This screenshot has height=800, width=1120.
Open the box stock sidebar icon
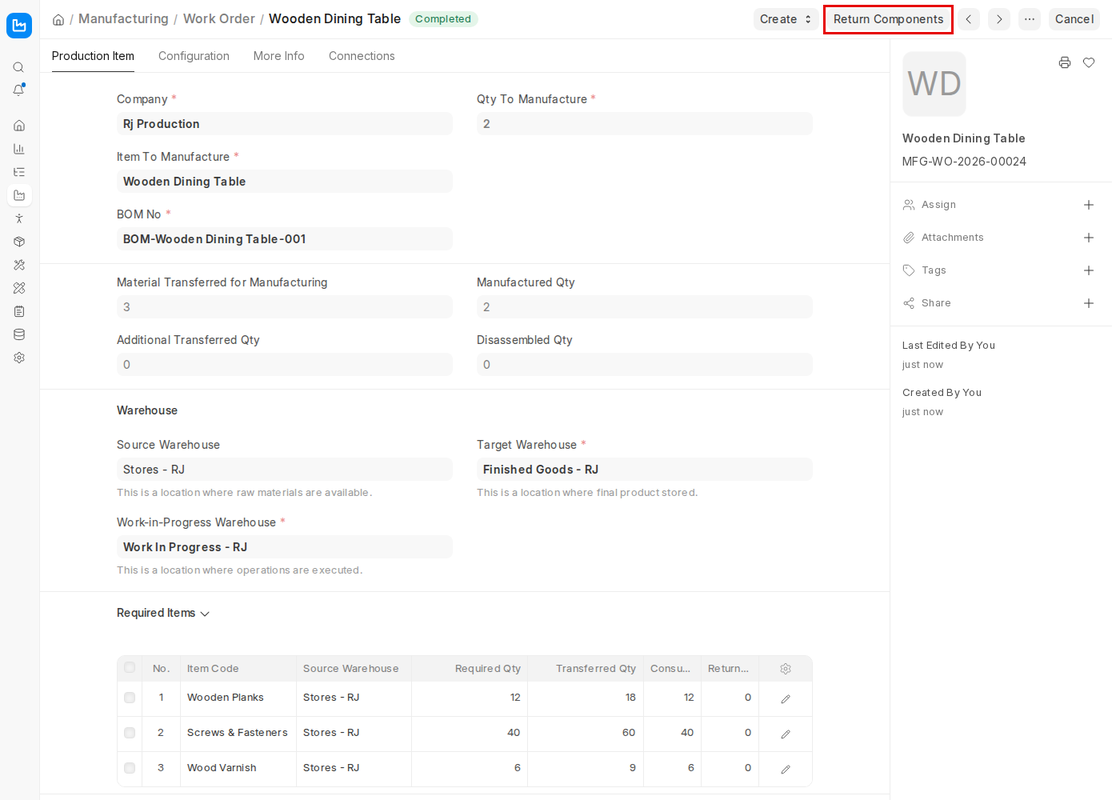pyautogui.click(x=19, y=241)
